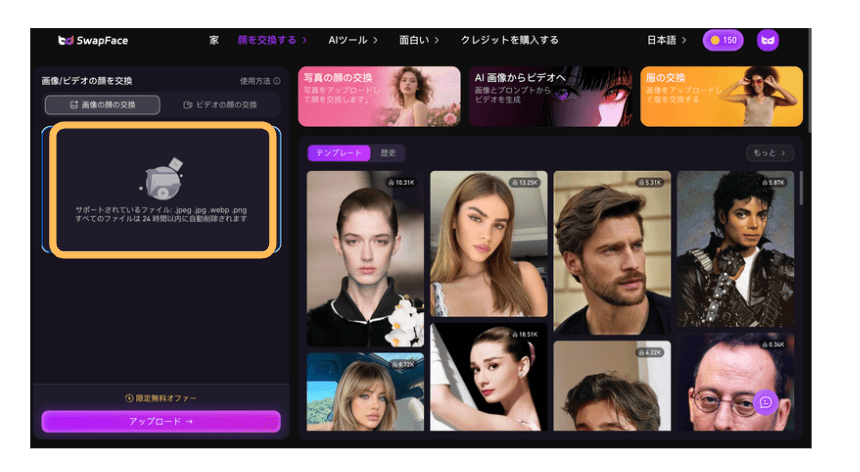
Task: Click the 使用方法 info icon
Action: coord(277,81)
